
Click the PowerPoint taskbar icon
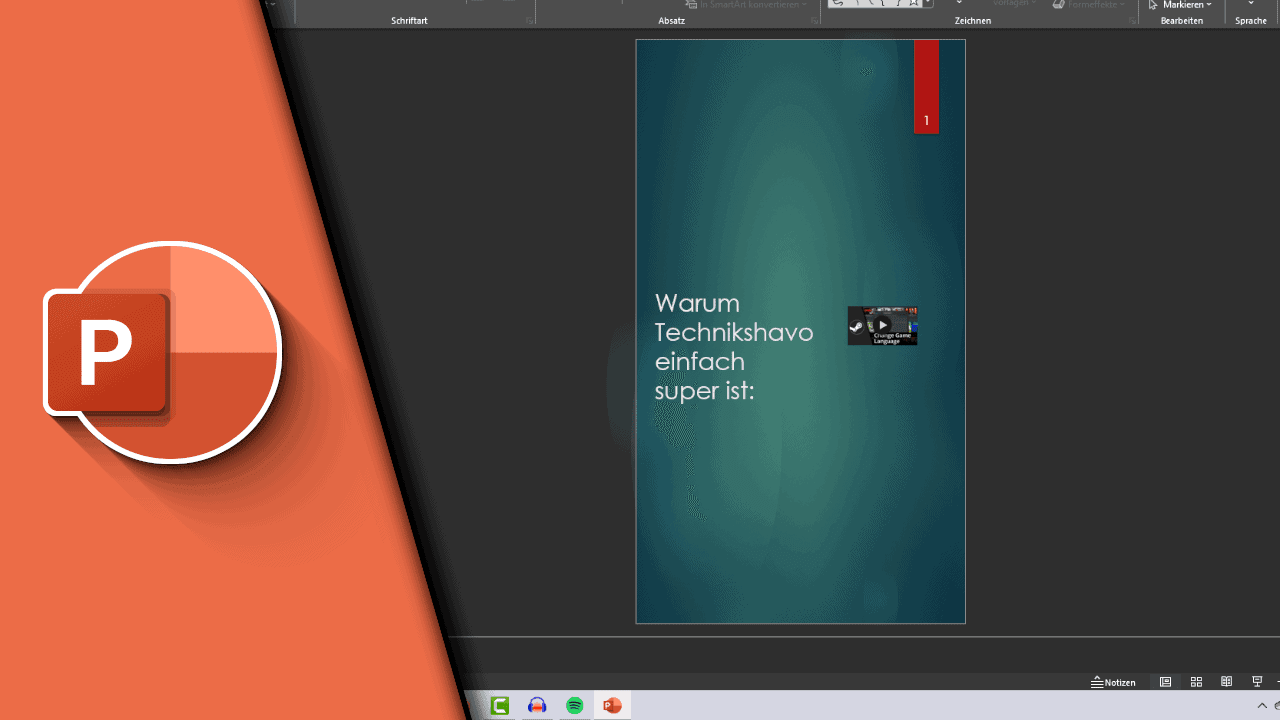click(612, 706)
